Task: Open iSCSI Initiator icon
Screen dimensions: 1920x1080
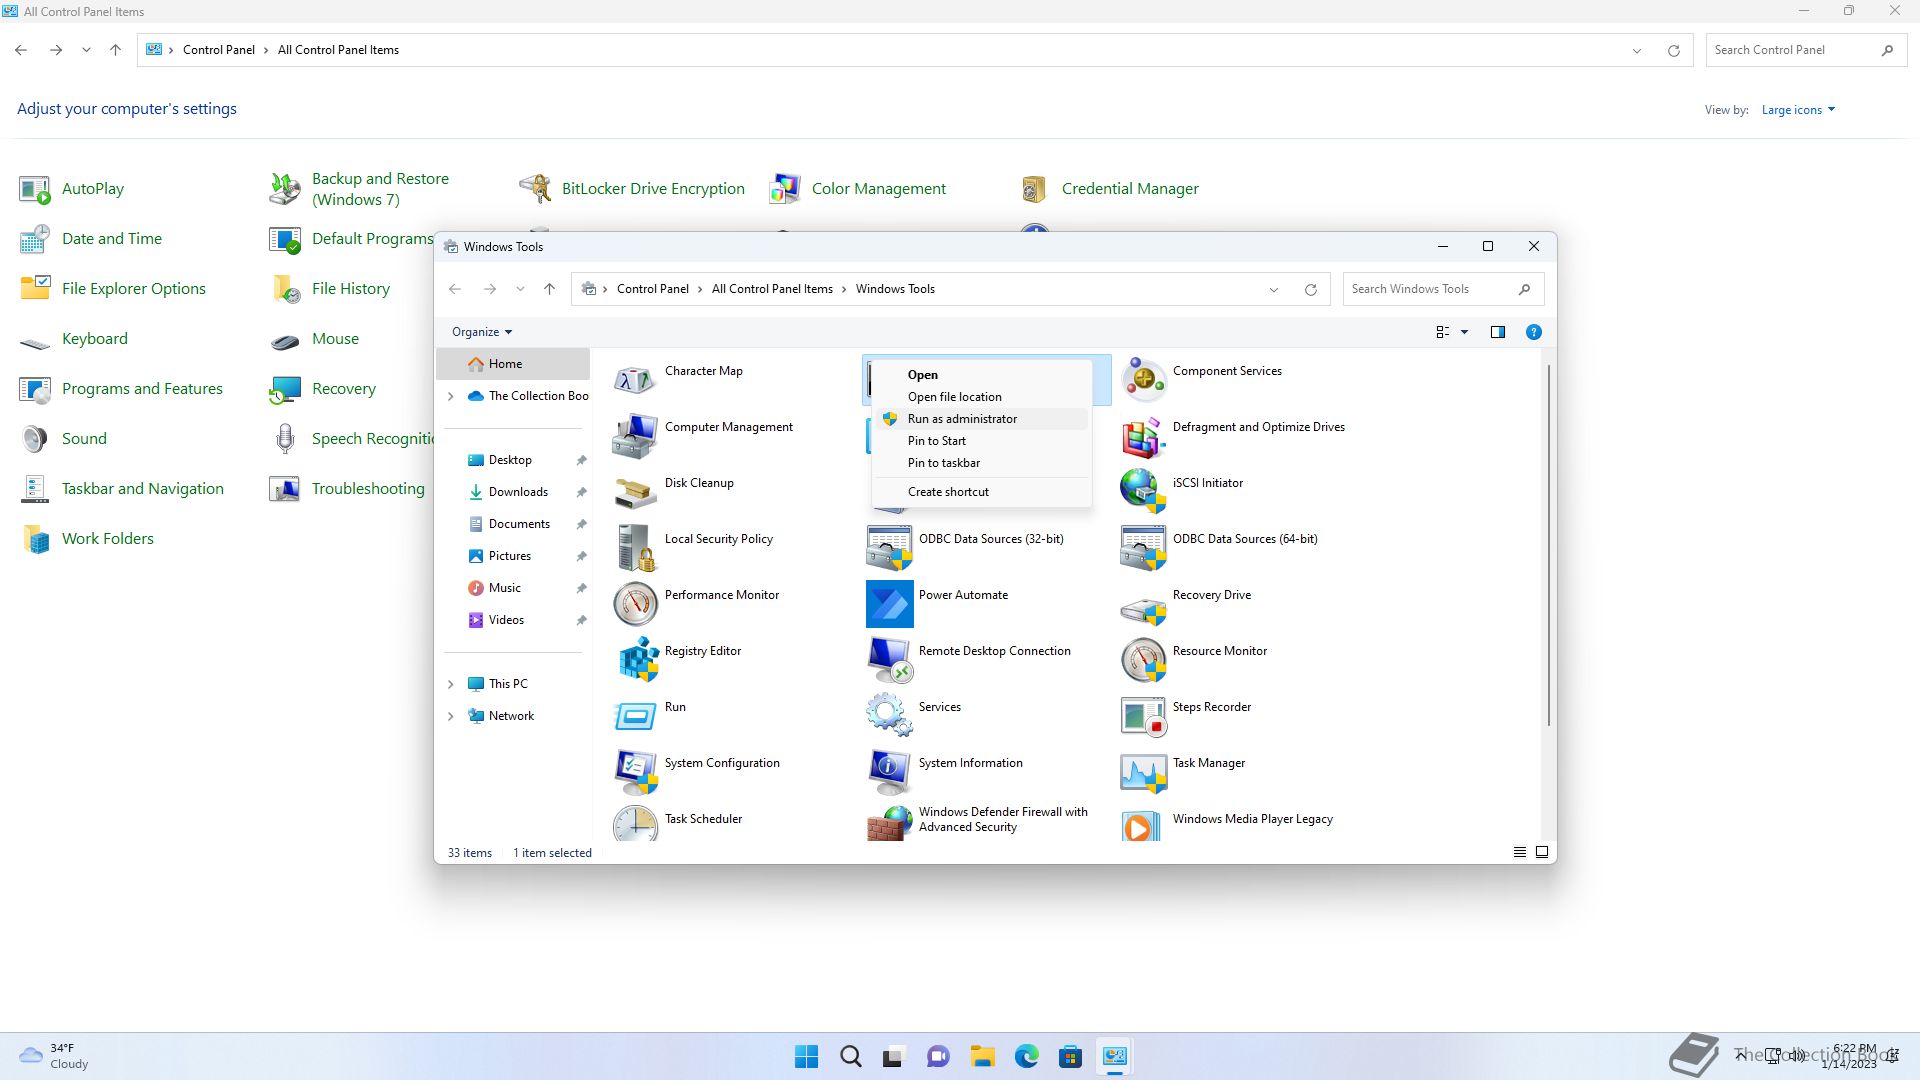Action: [x=1144, y=492]
